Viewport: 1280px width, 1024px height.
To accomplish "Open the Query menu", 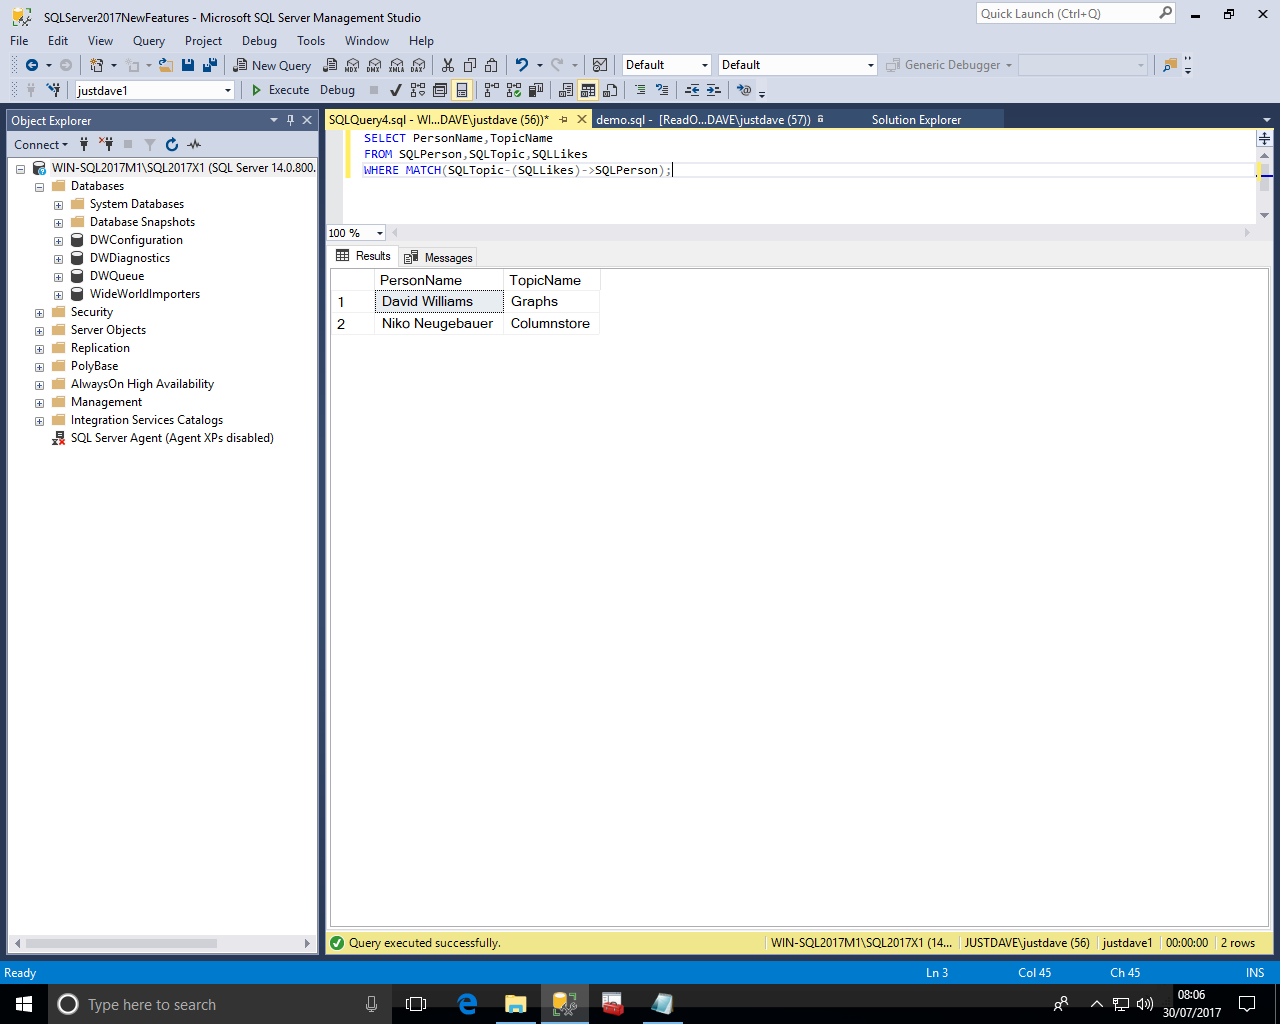I will point(148,41).
